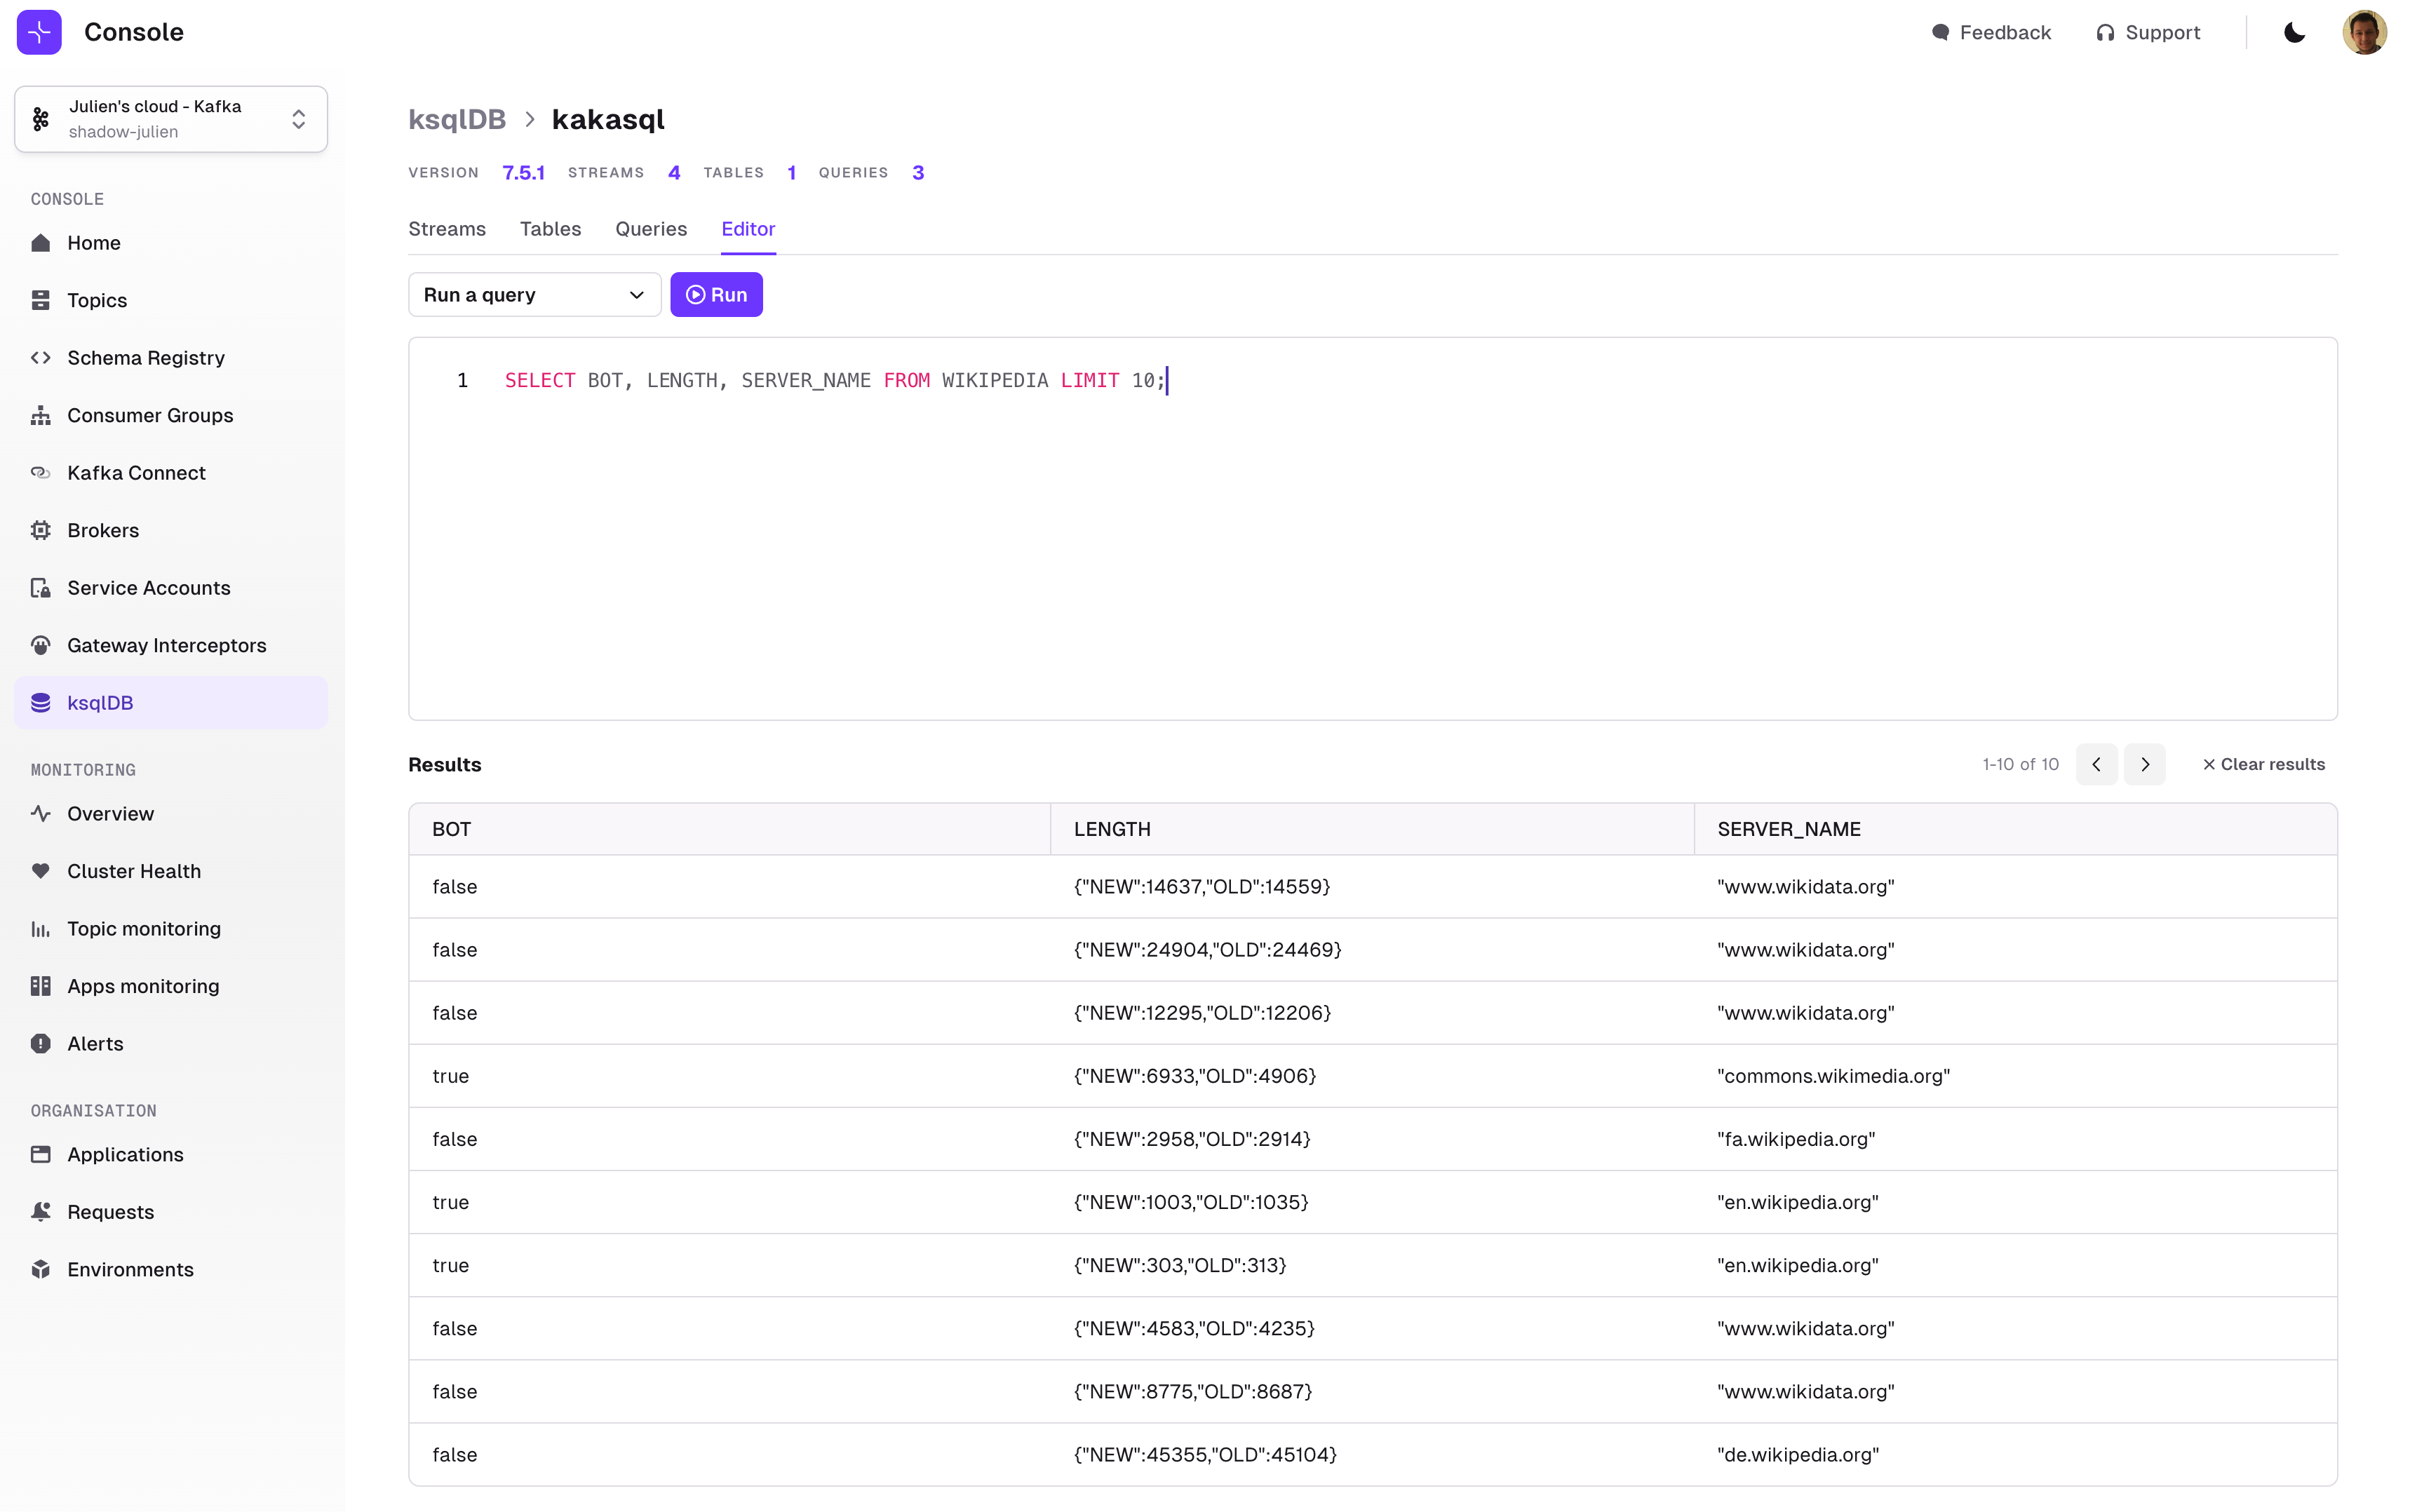Open the Applications window icon

41,1155
